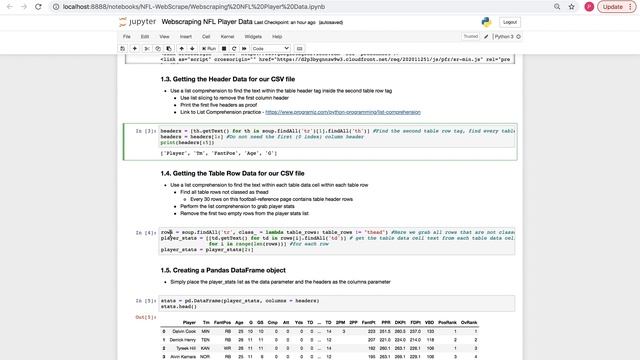Paste cells below icon
Screen dimensions: 640x360
(x=169, y=49)
